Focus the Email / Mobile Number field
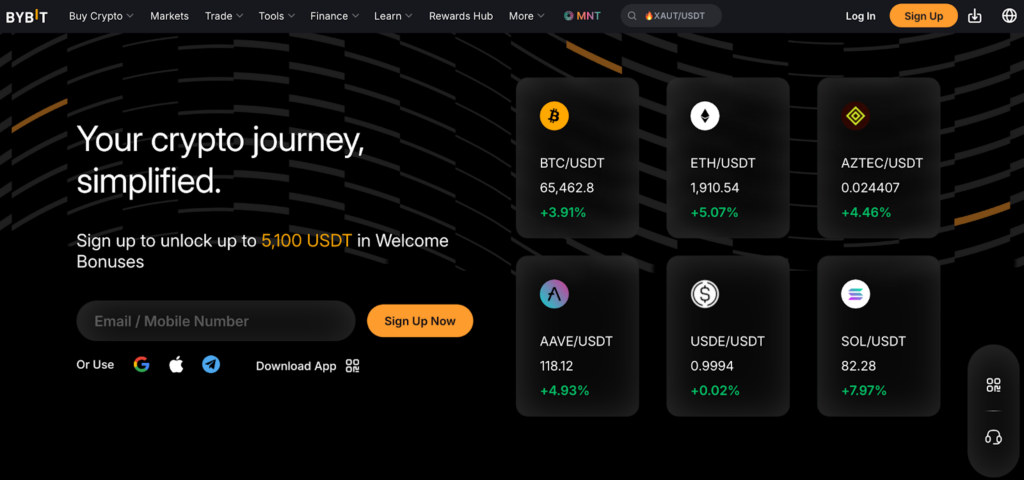This screenshot has height=480, width=1024. [x=216, y=321]
